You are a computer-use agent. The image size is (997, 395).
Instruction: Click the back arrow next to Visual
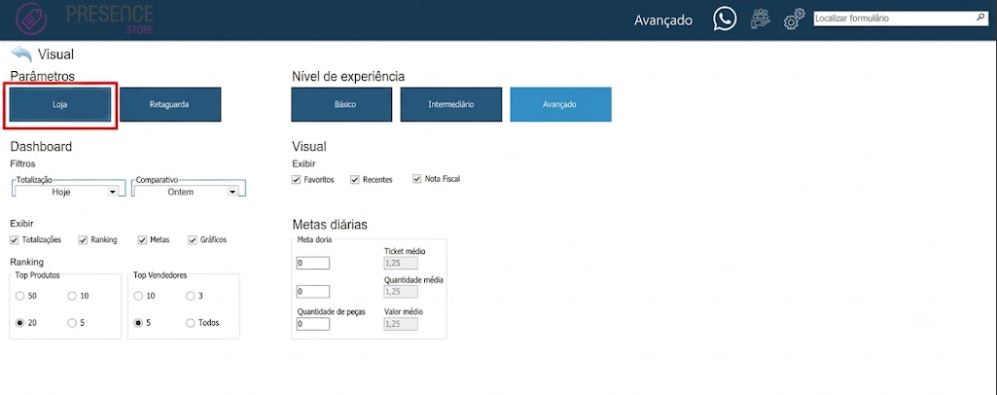(x=21, y=53)
